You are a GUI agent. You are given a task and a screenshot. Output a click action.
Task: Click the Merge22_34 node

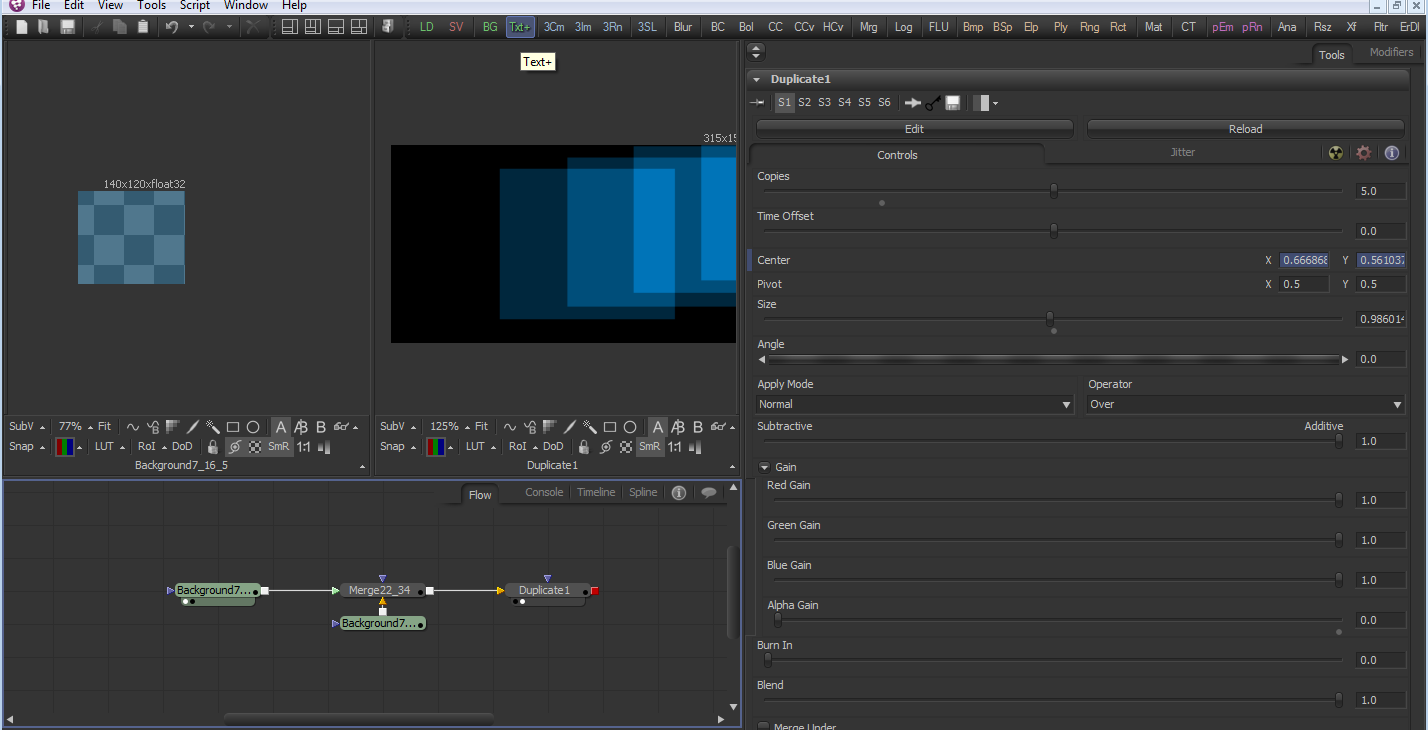382,591
